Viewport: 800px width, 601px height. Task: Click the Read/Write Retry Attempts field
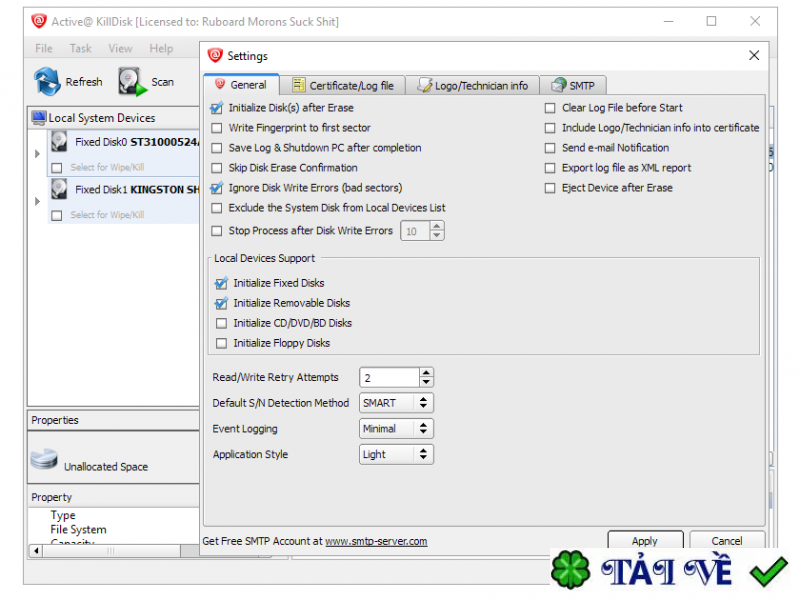click(x=388, y=378)
